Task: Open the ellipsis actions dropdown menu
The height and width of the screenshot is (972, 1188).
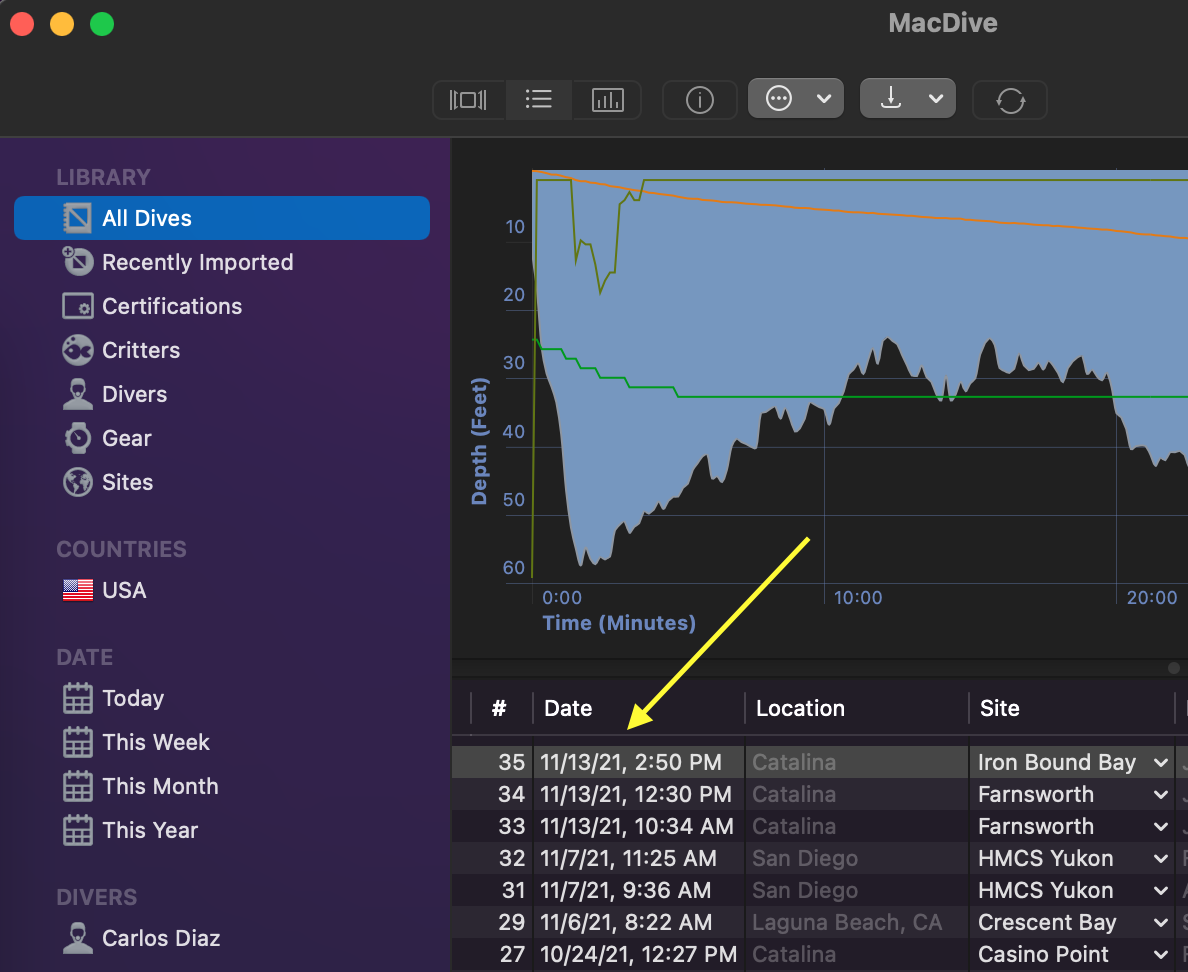Action: [796, 99]
